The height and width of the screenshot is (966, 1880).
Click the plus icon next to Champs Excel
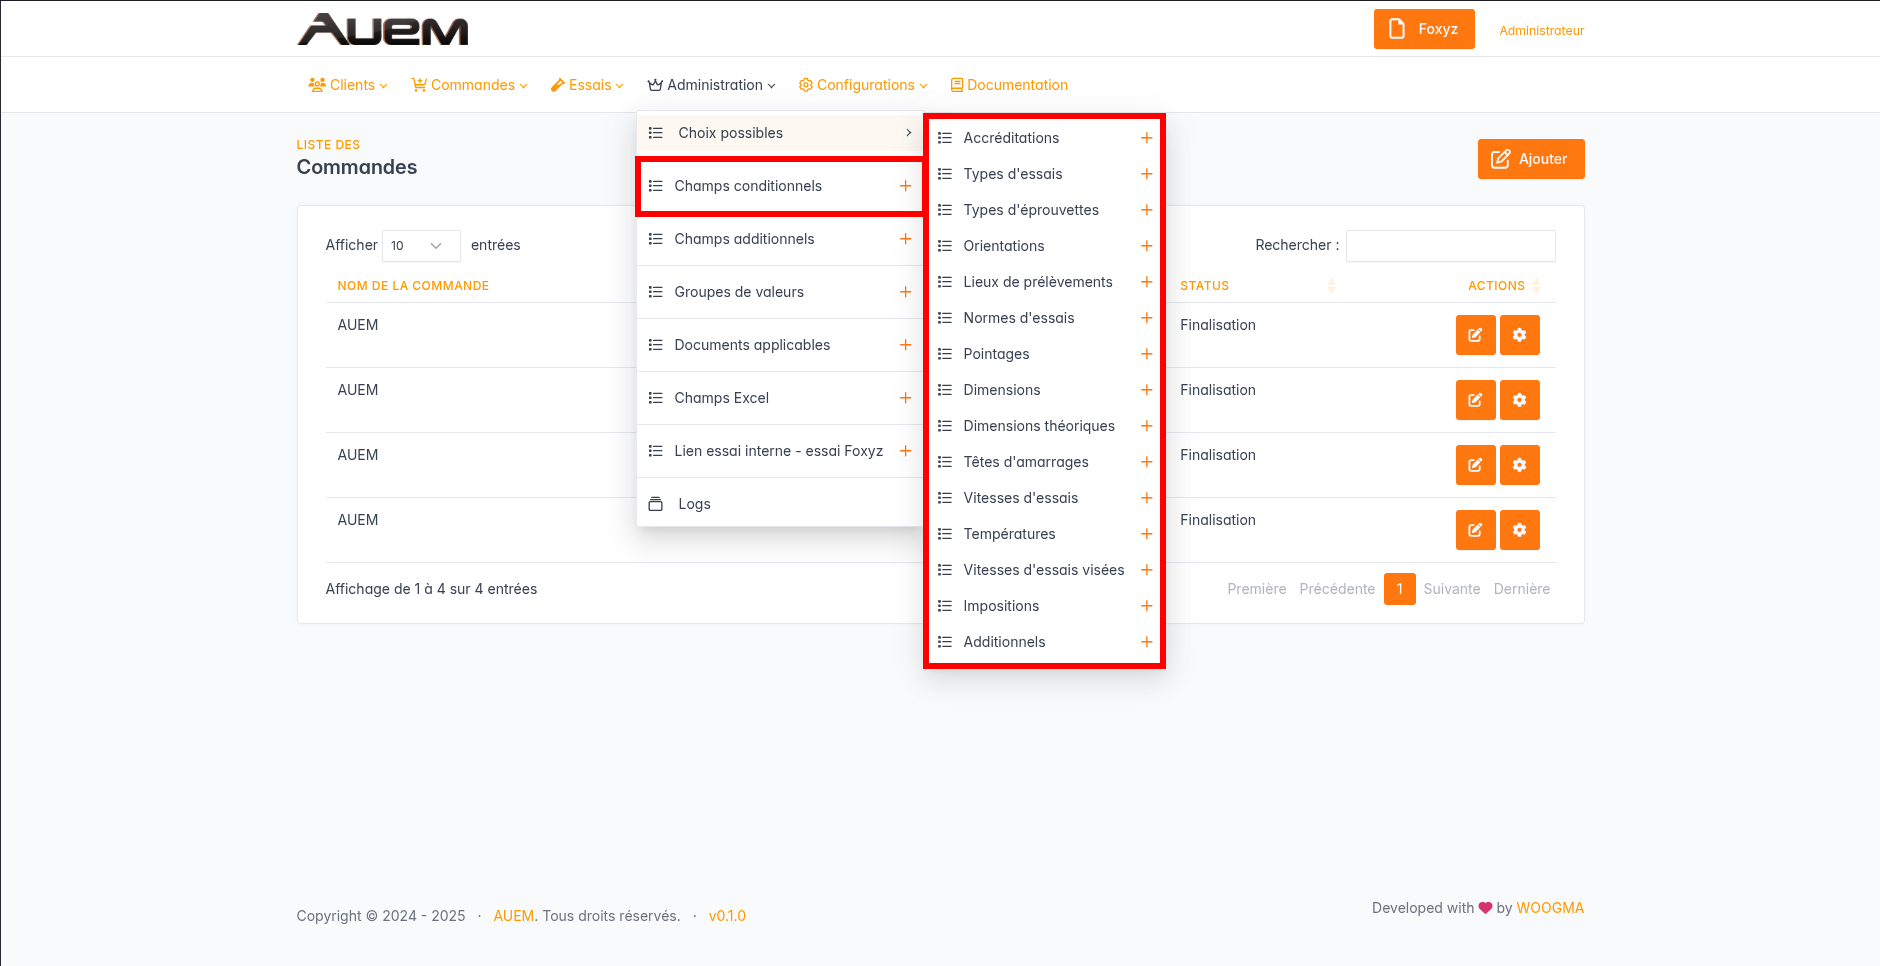click(905, 398)
